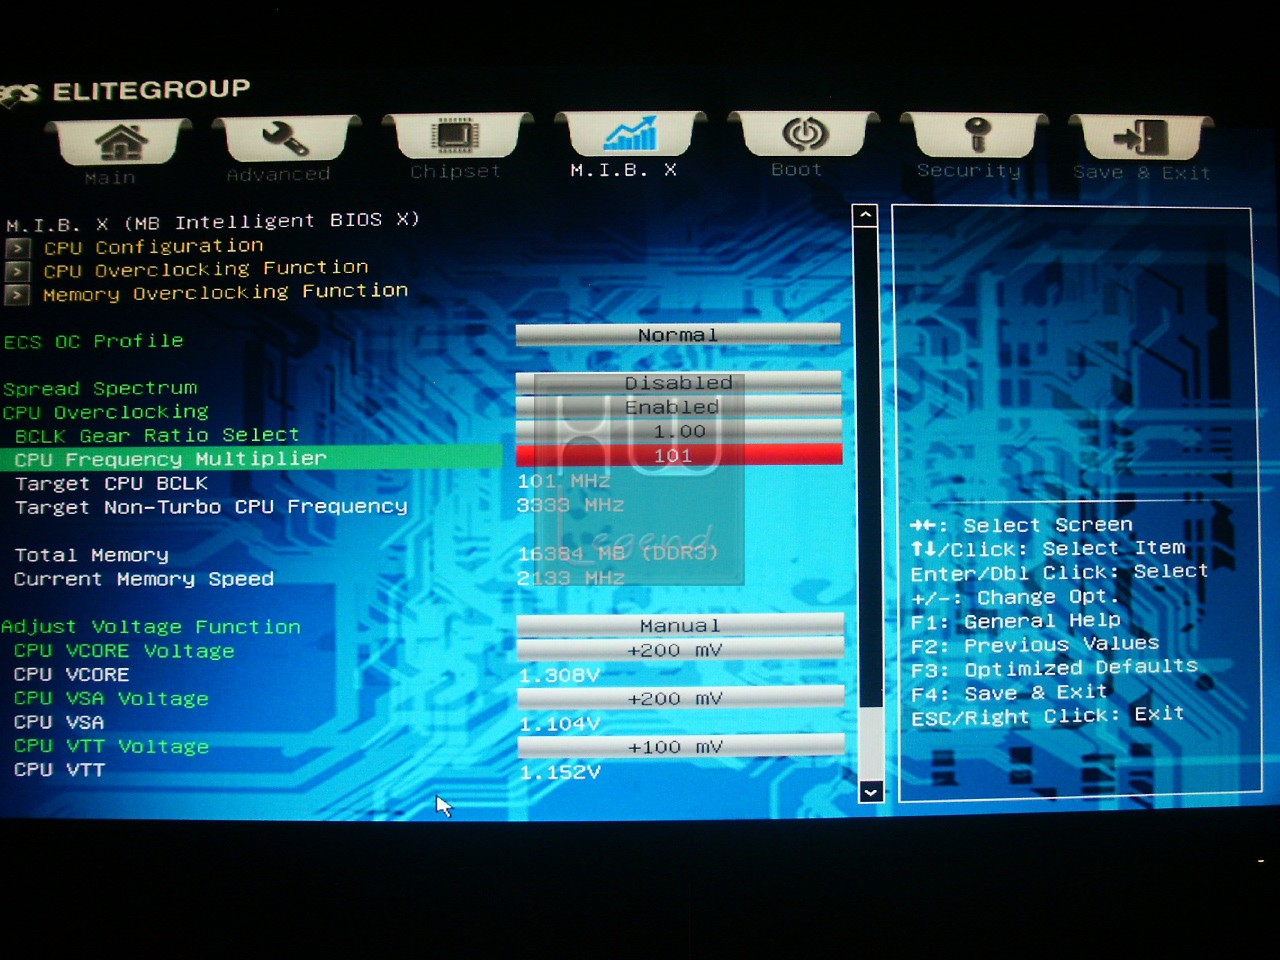Click scrollbar down arrow button
Viewport: 1280px width, 960px height.
point(871,792)
